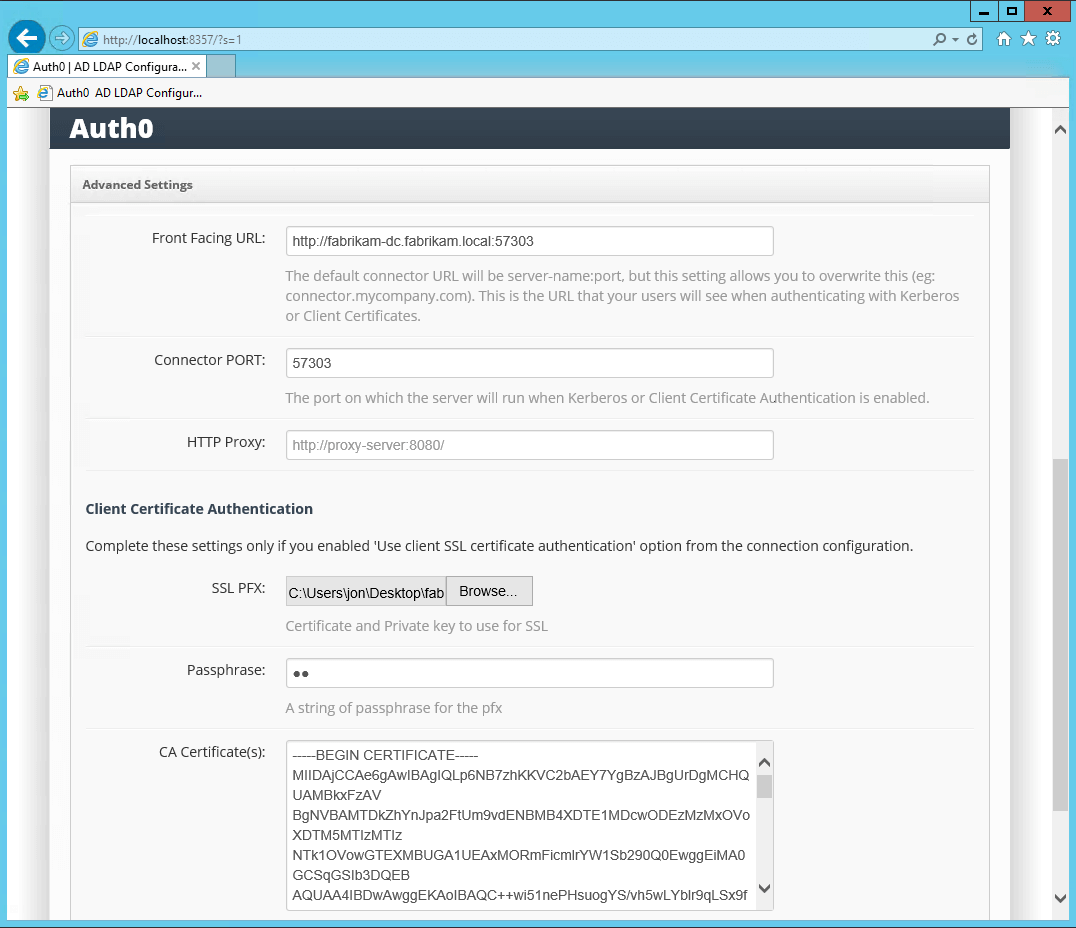The width and height of the screenshot is (1076, 928).
Task: Refresh the page with the reload icon
Action: click(x=972, y=38)
